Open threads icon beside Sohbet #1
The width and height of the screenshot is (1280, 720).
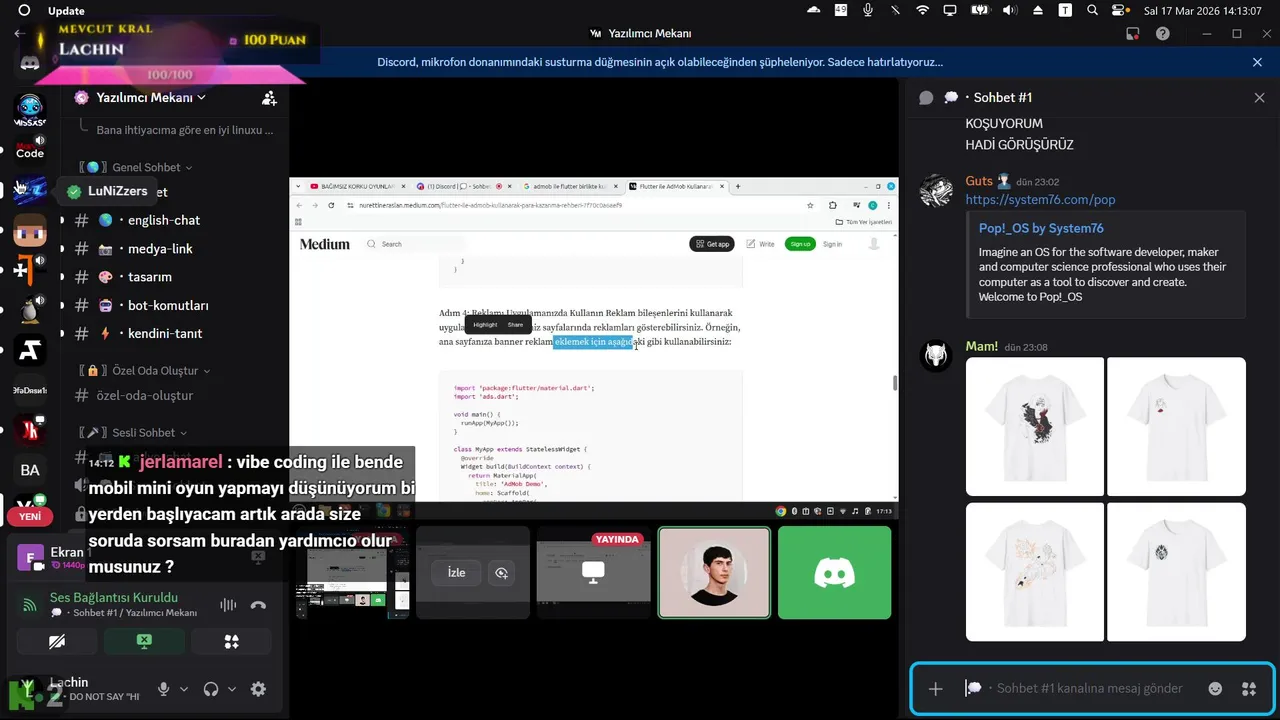point(926,97)
